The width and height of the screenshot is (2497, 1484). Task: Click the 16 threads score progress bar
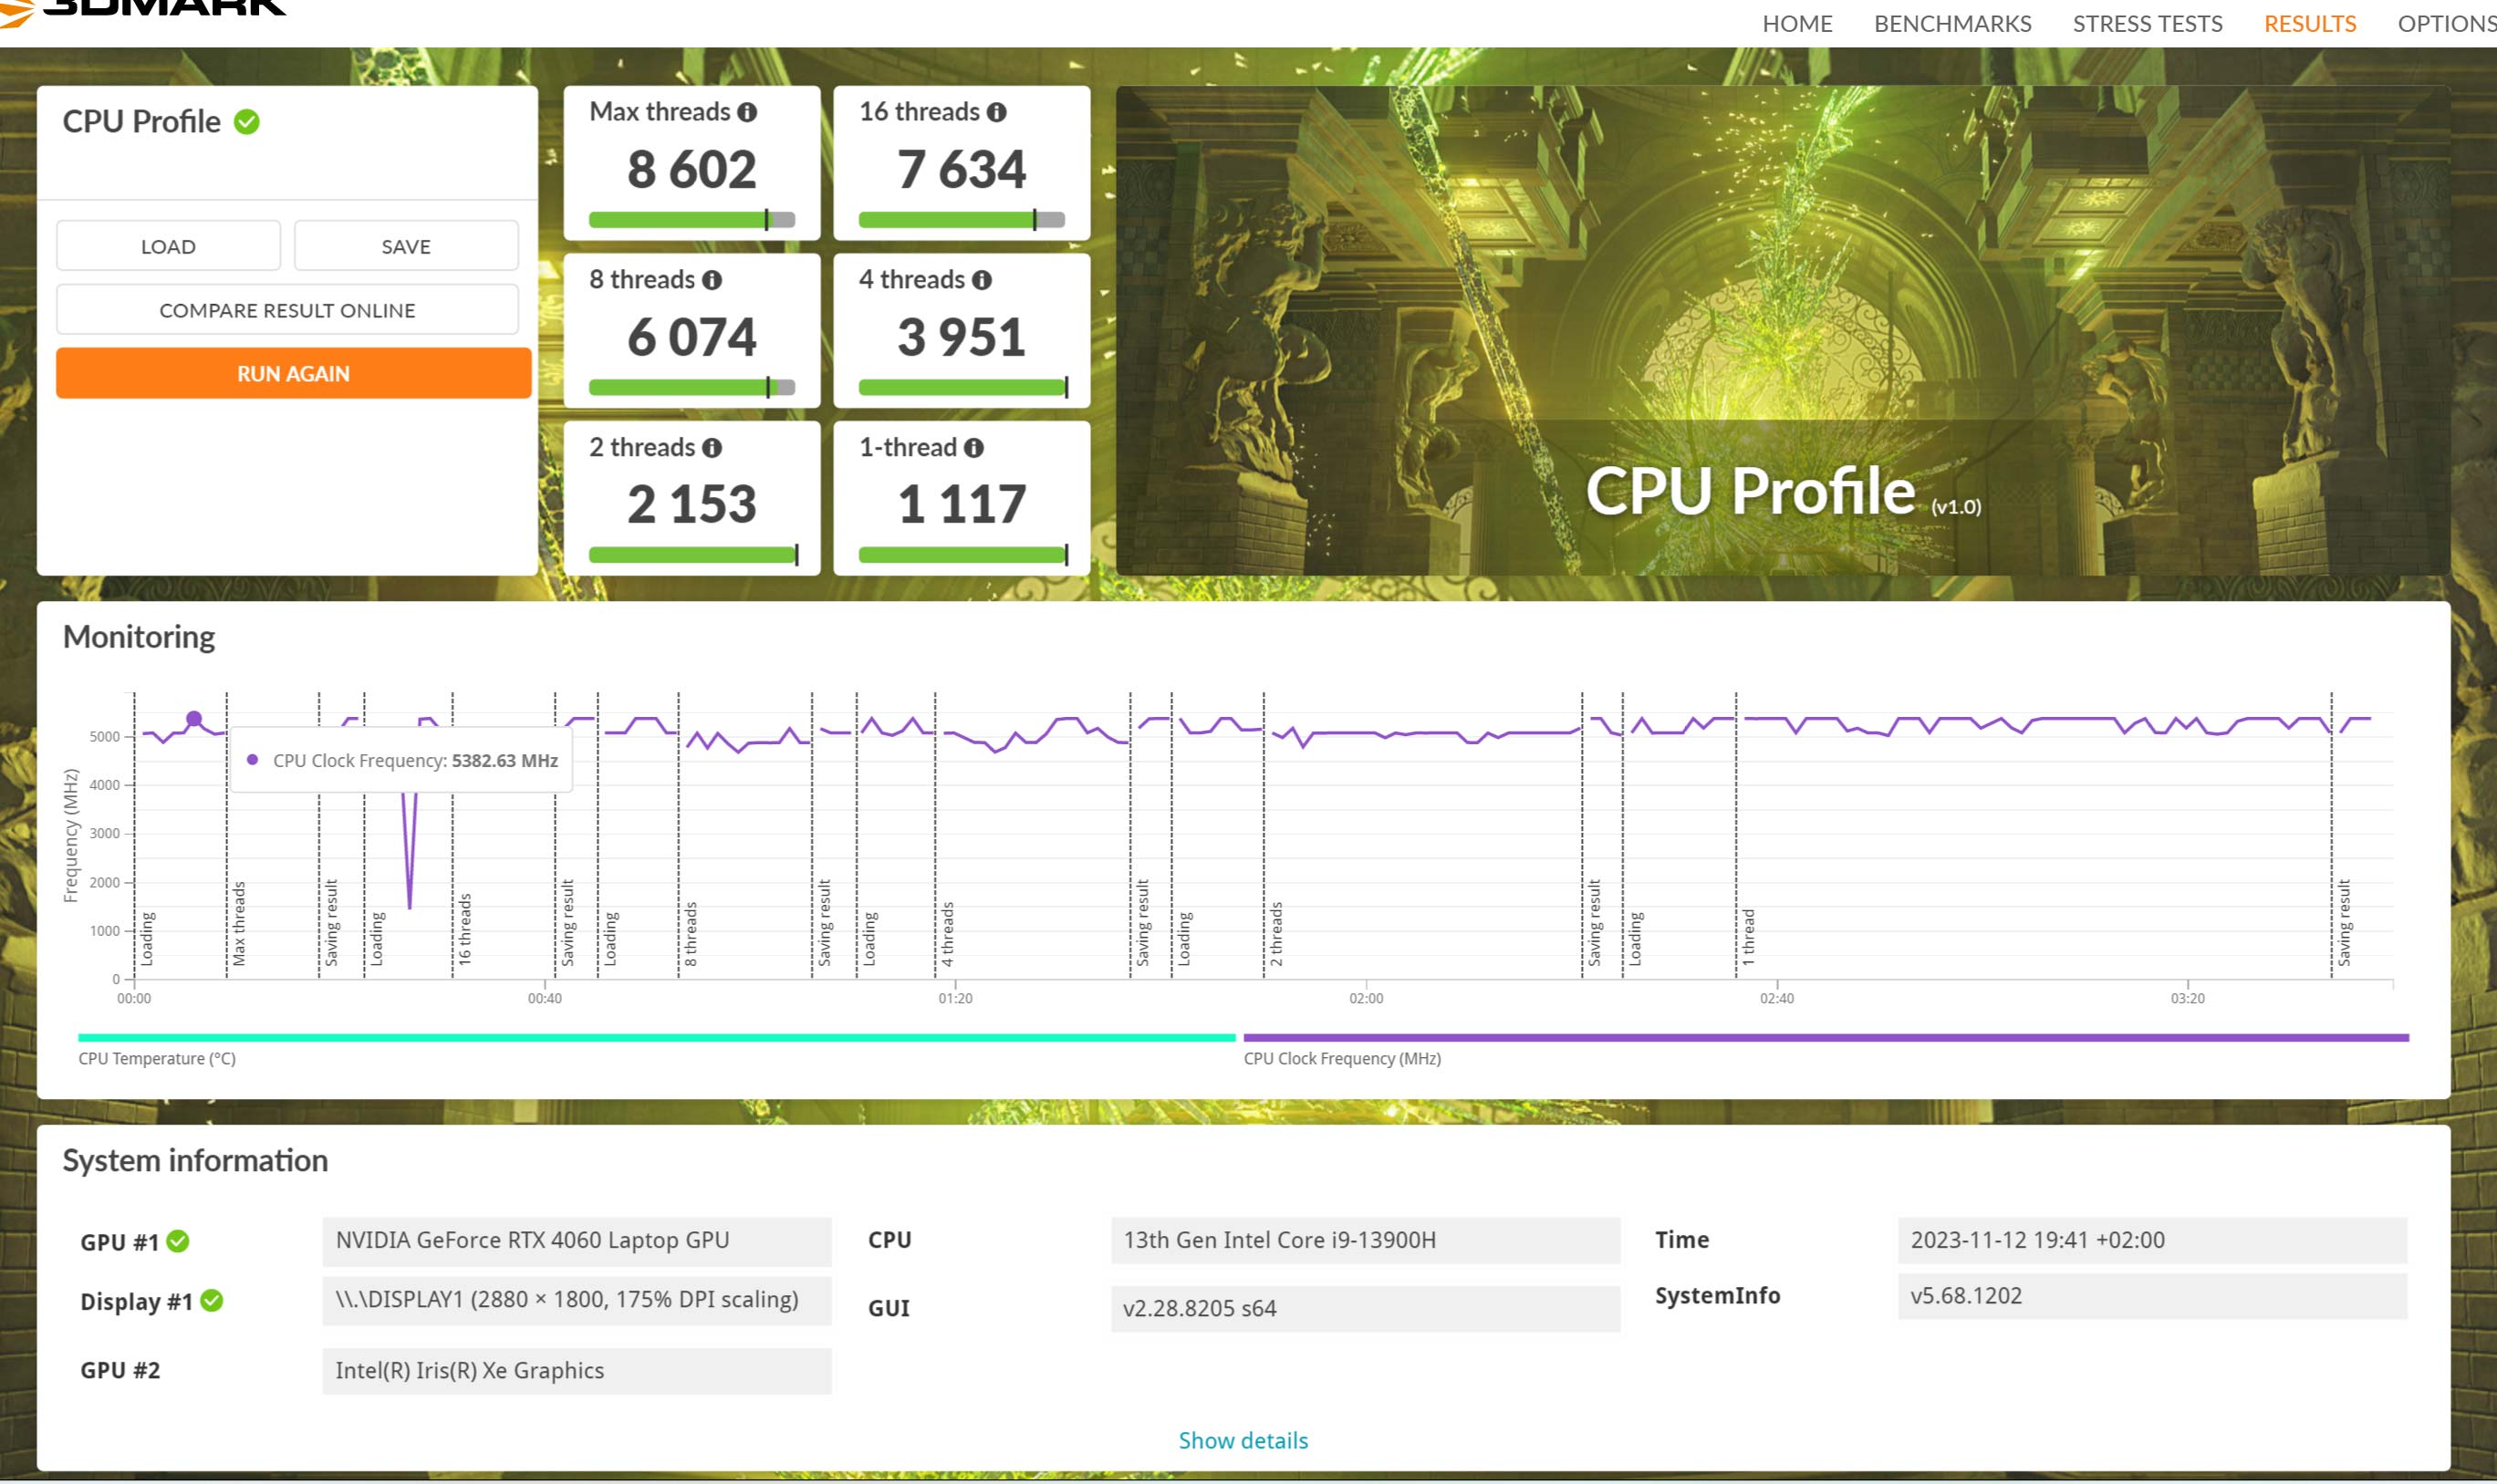(x=961, y=220)
